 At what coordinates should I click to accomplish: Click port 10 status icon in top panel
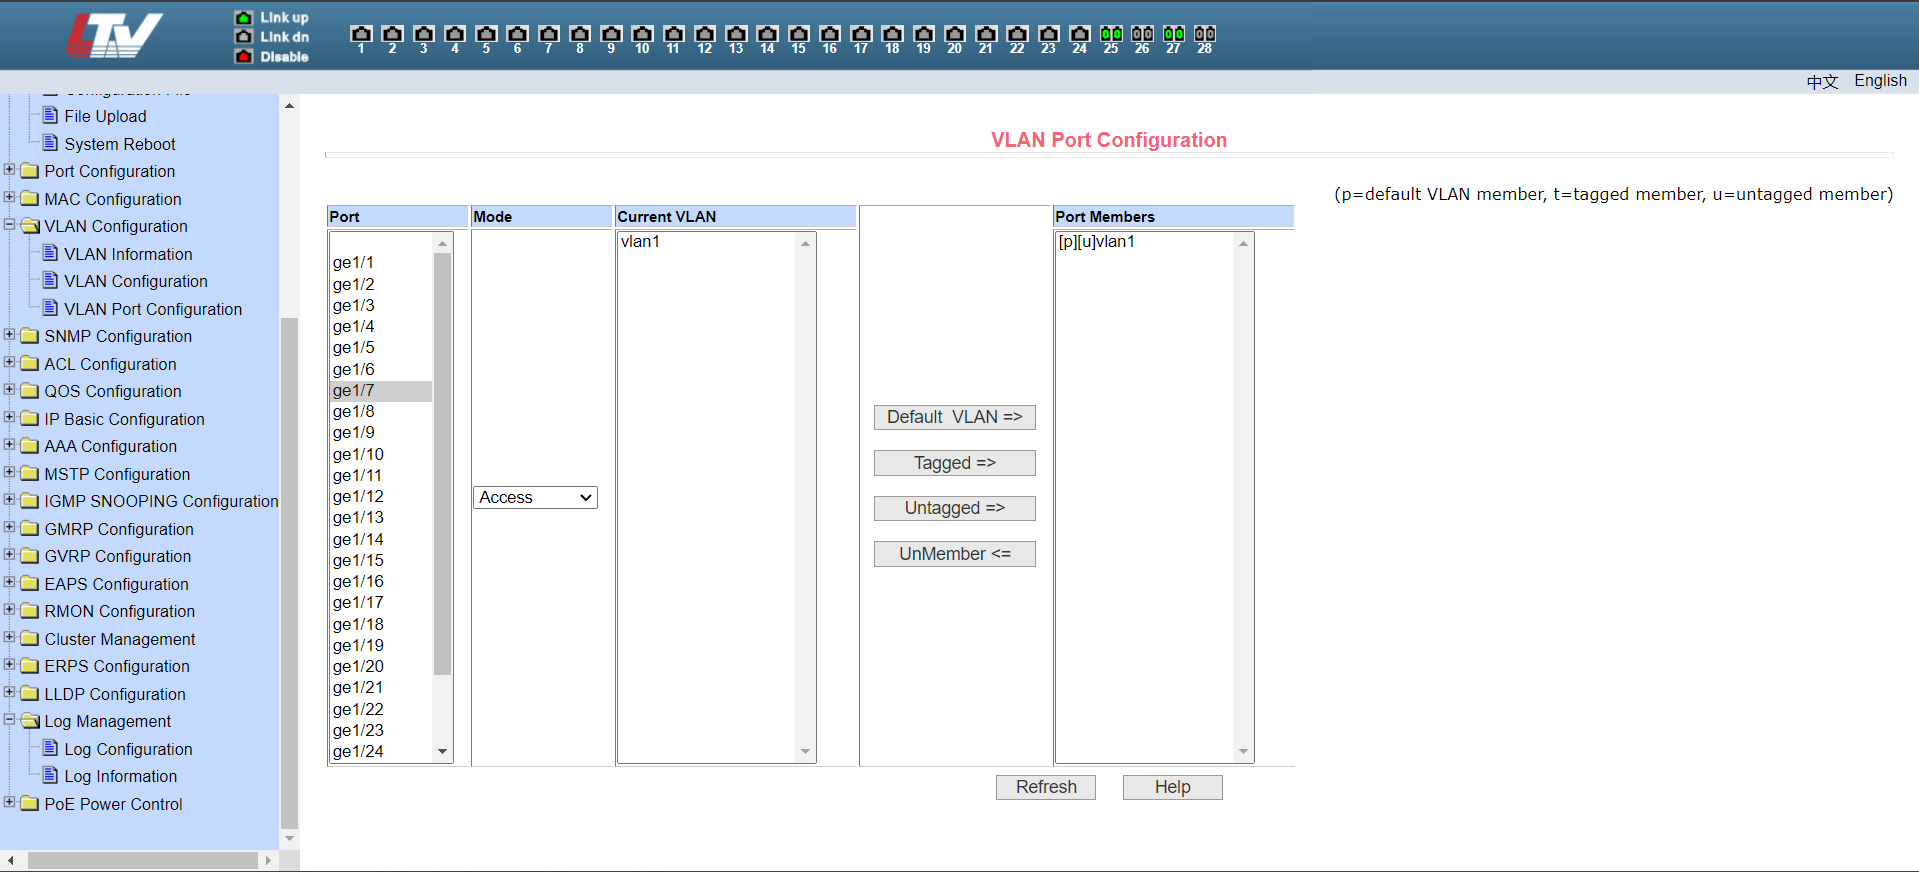pyautogui.click(x=642, y=34)
